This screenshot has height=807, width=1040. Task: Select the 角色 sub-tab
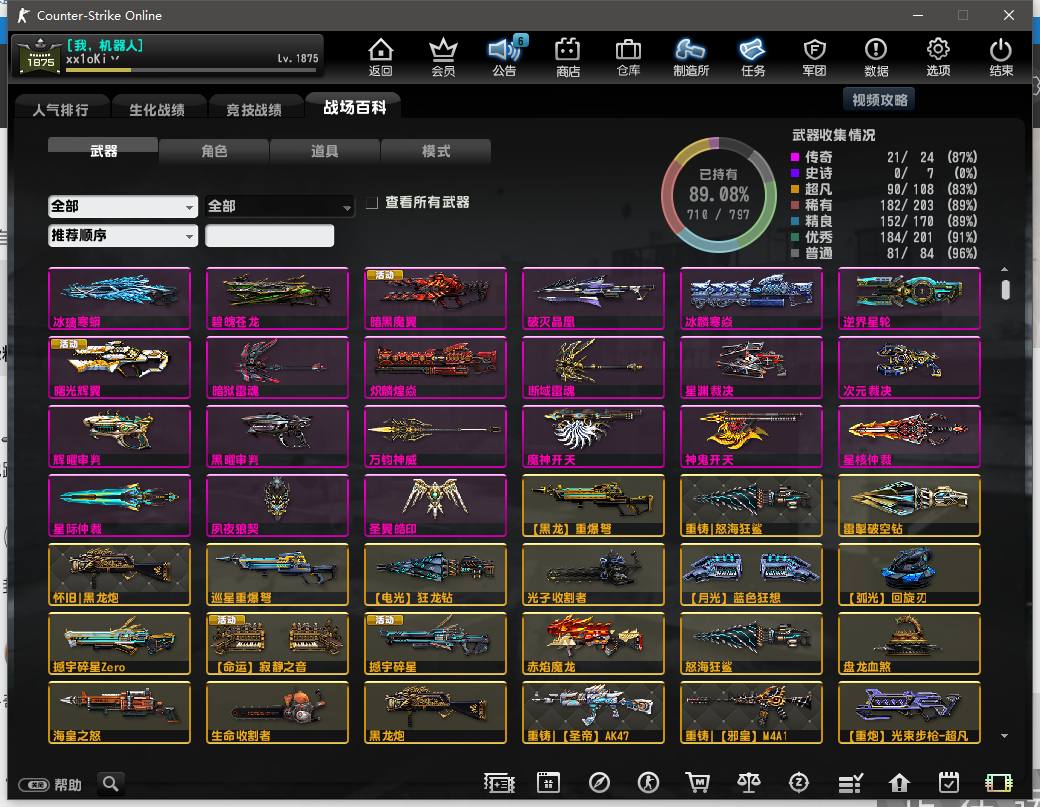[214, 151]
